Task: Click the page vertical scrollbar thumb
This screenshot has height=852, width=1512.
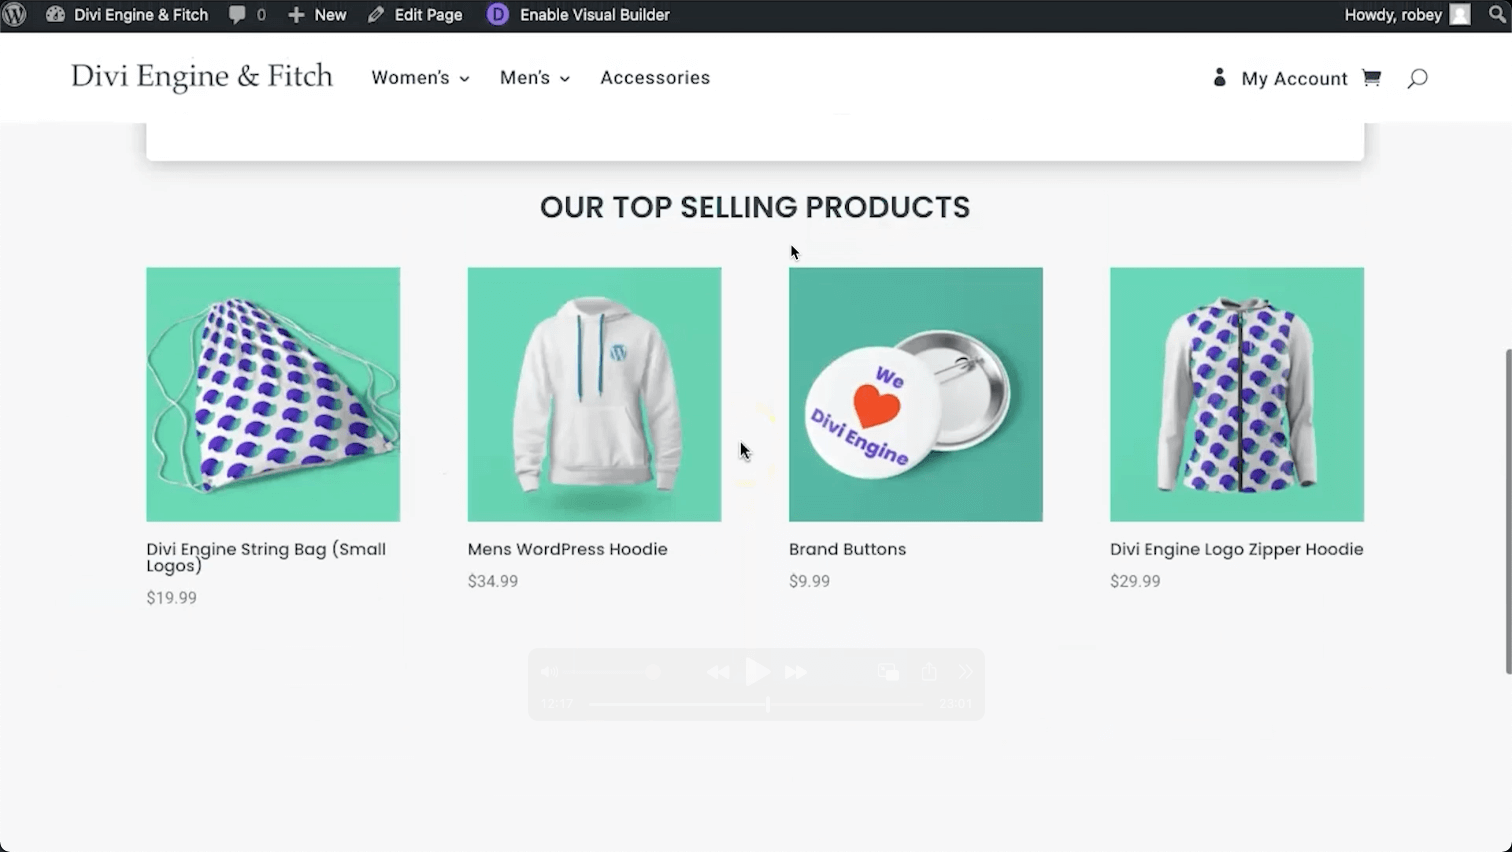Action: tap(1508, 511)
